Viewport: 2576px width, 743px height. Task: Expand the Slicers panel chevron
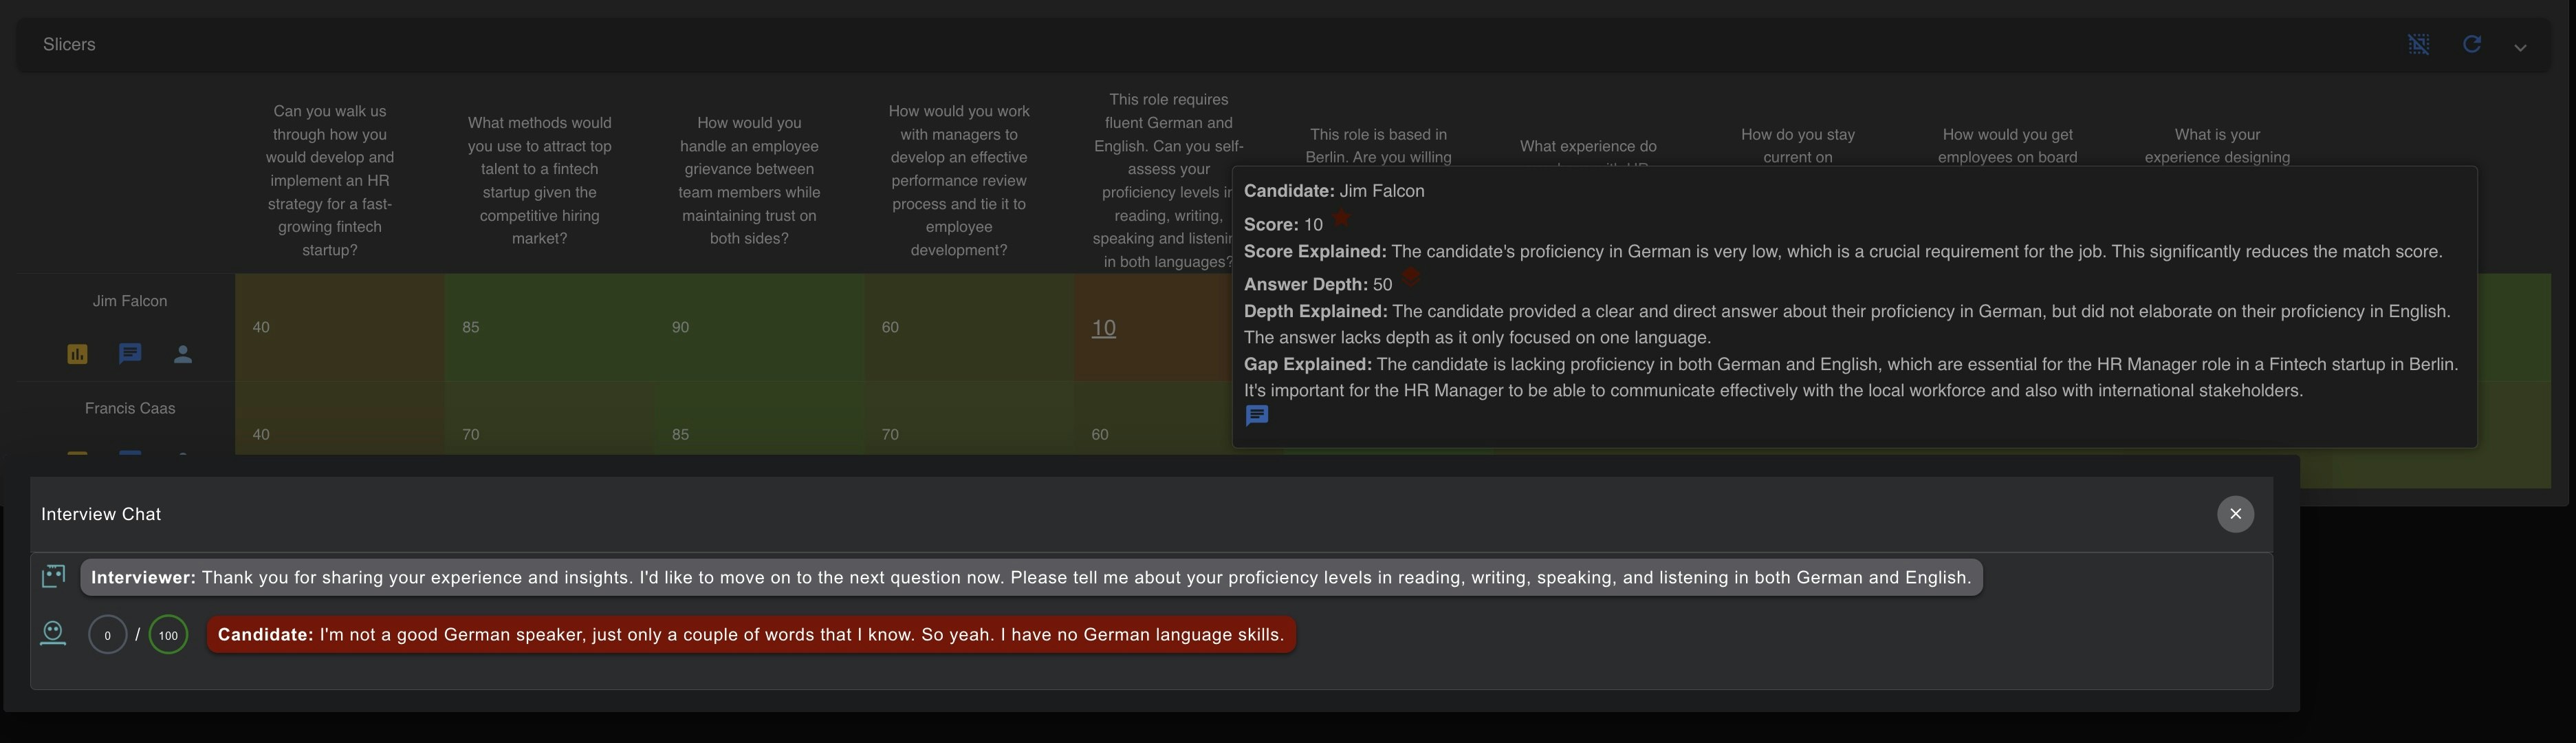(2520, 47)
